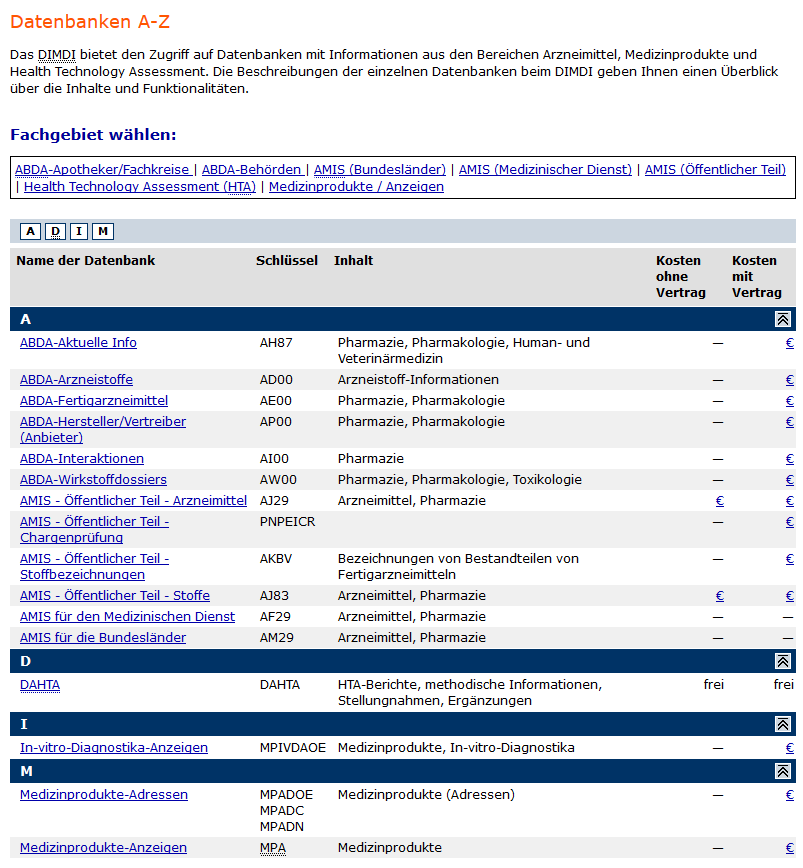Click the DIMDI abbreviation in intro text
Viewport: 803px width, 868px height.
click(57, 54)
